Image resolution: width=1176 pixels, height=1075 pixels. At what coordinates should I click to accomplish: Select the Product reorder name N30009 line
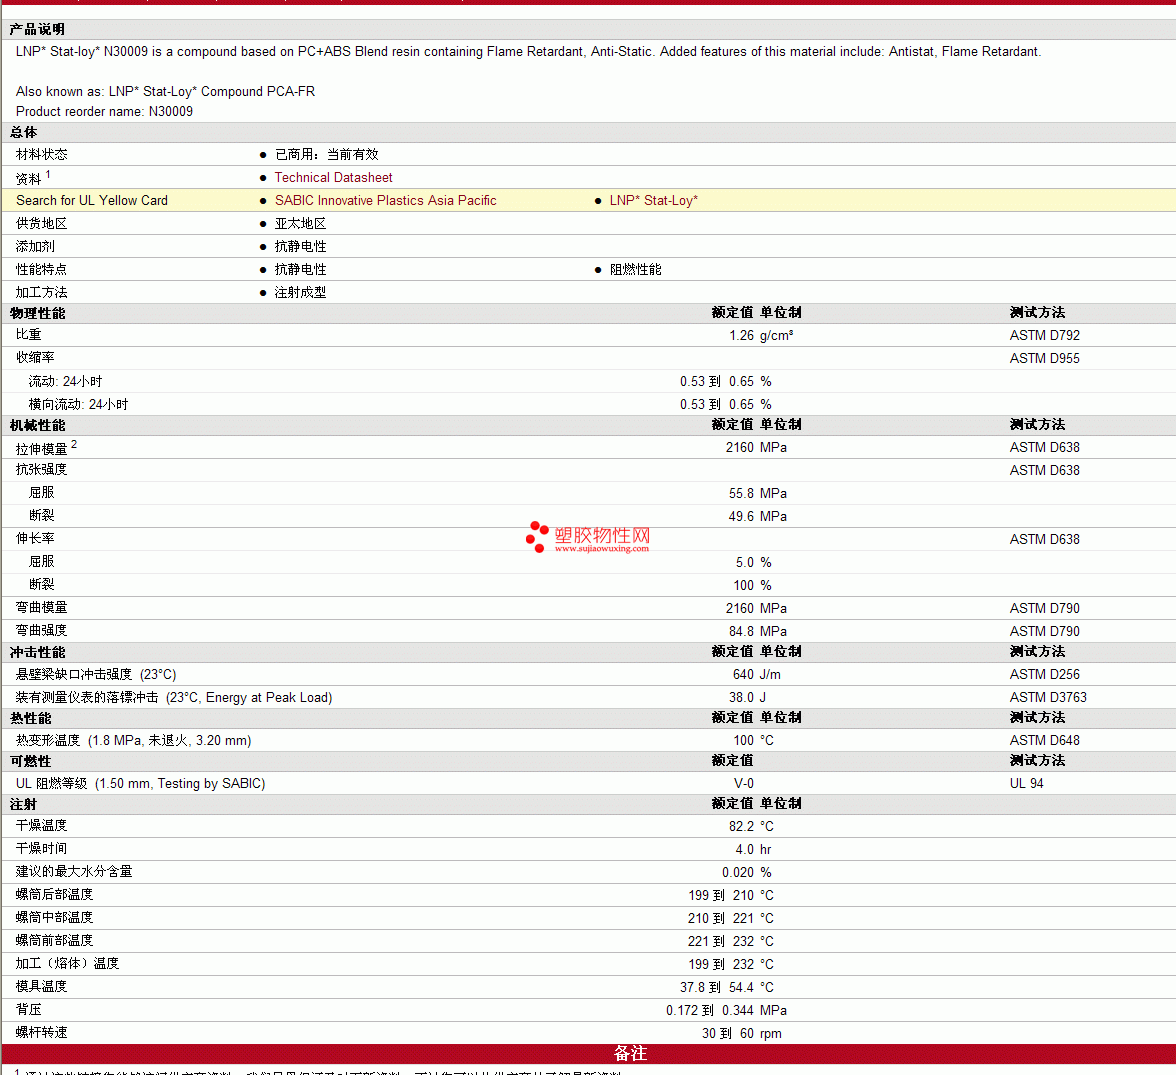point(104,112)
